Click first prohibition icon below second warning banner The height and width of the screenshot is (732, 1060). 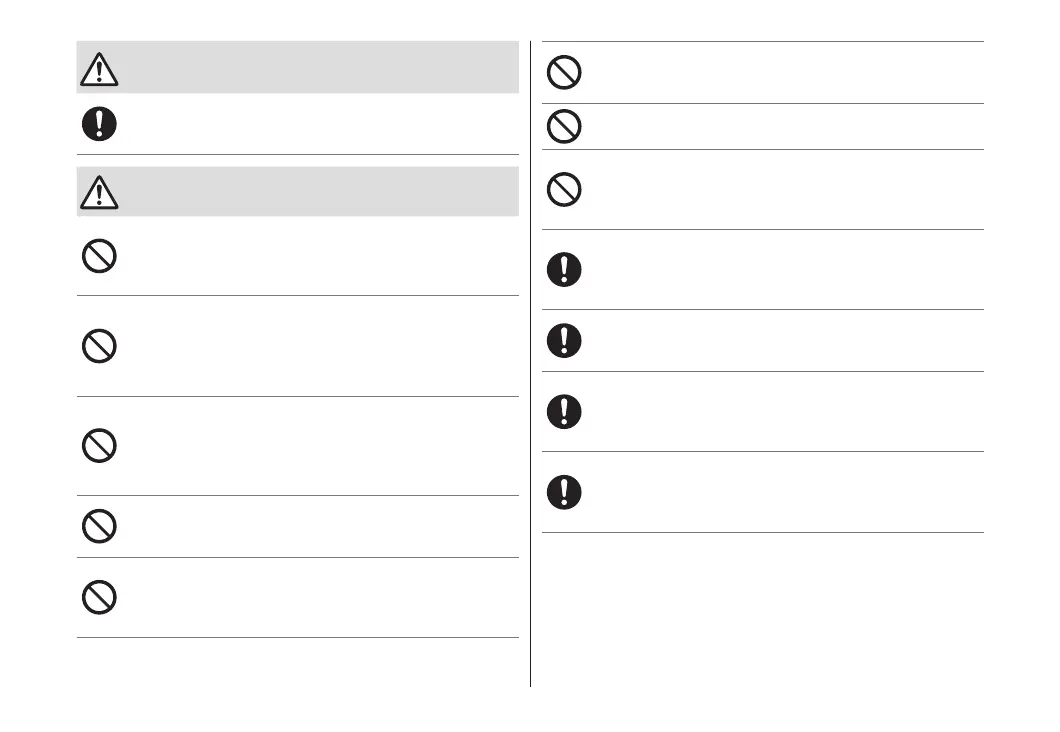tap(99, 256)
